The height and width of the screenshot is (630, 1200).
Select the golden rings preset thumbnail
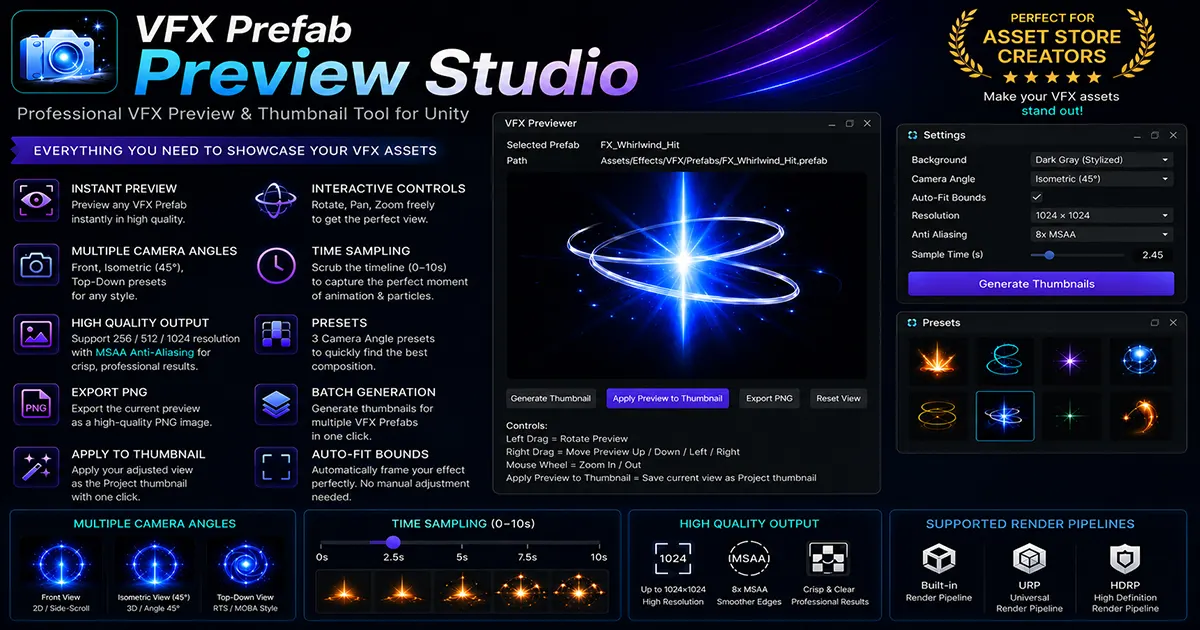940,416
